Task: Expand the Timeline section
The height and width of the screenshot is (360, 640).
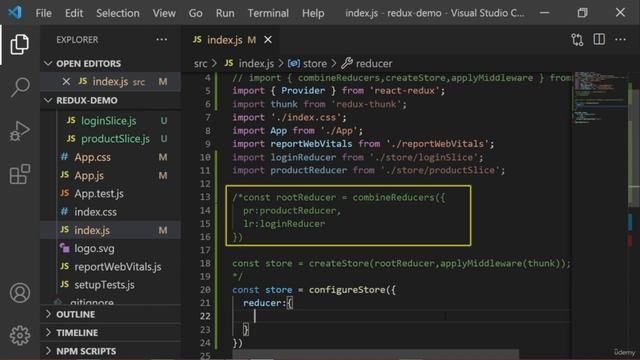Action: [48, 332]
